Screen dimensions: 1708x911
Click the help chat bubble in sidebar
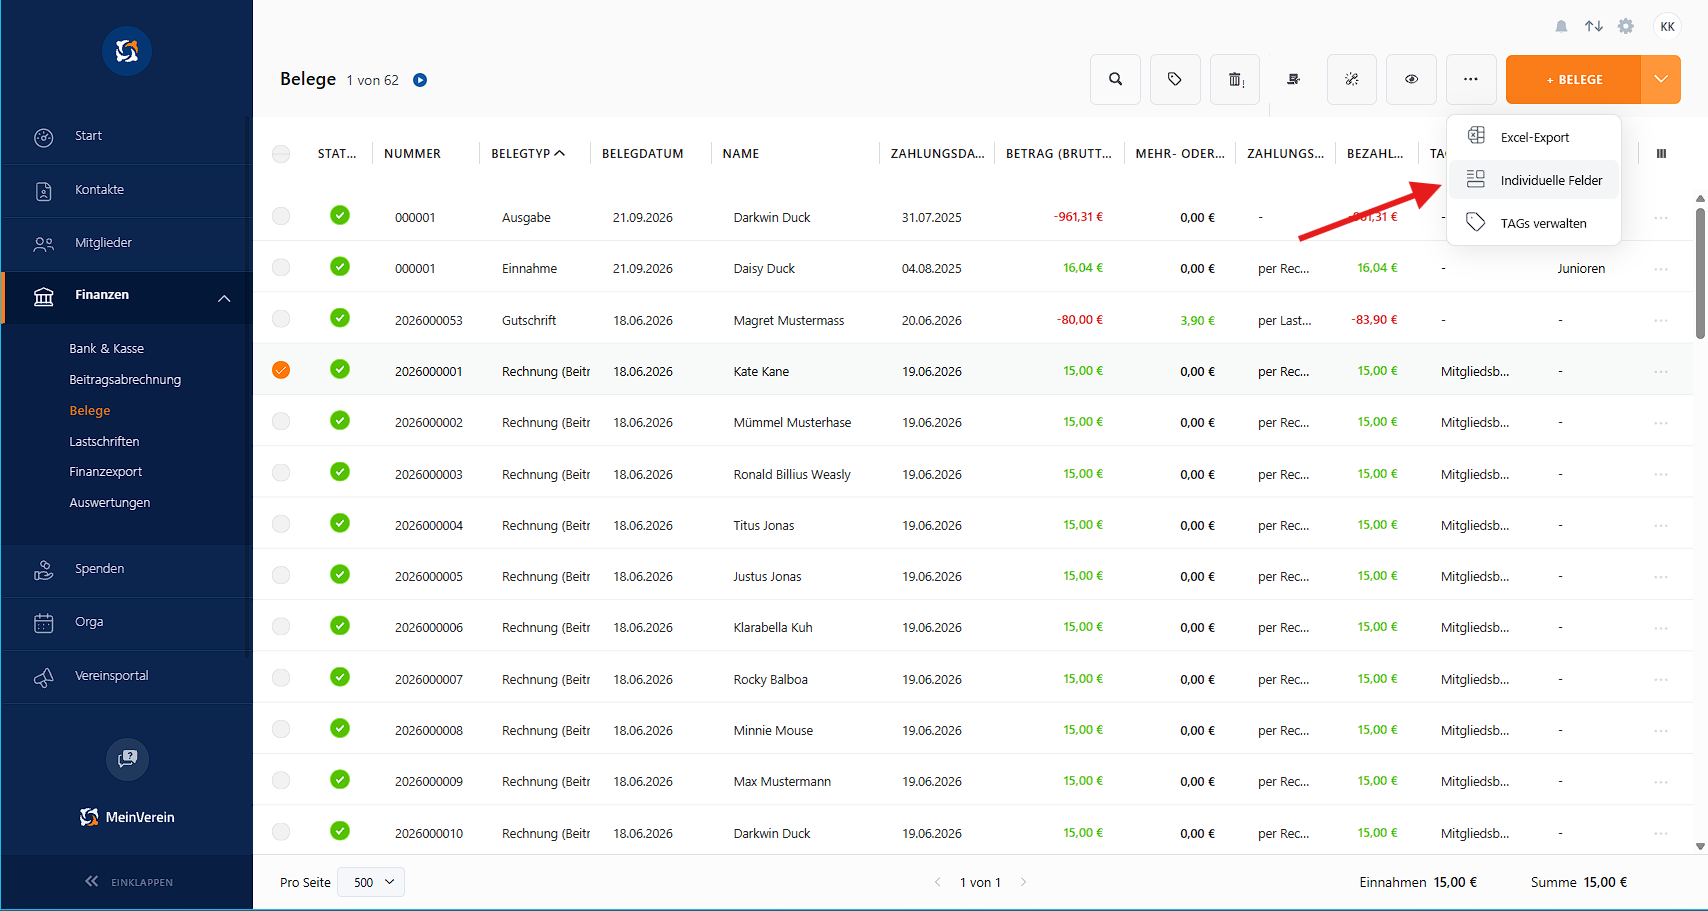pyautogui.click(x=127, y=759)
